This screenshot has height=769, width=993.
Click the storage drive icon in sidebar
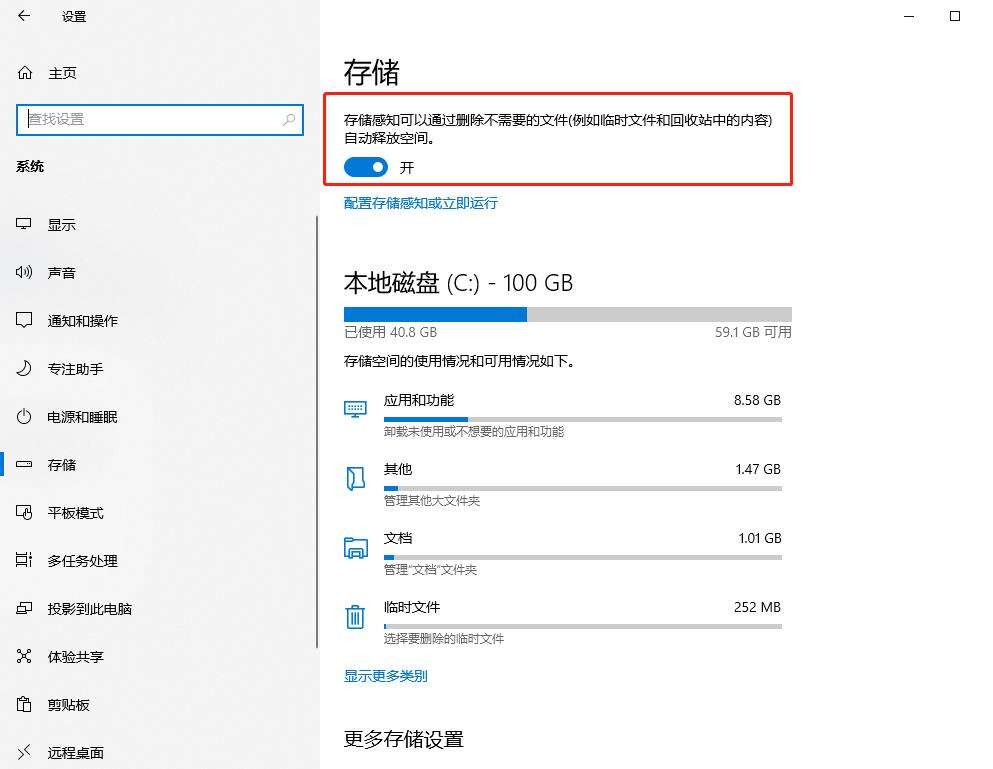click(24, 464)
